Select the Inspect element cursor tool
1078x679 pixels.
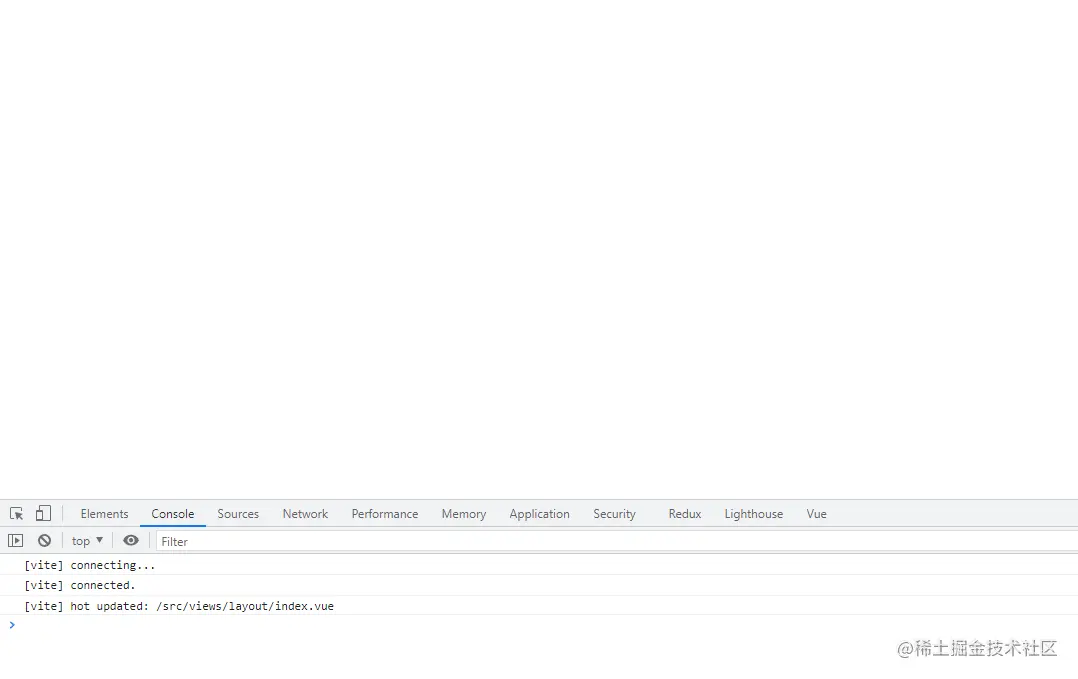pos(16,513)
